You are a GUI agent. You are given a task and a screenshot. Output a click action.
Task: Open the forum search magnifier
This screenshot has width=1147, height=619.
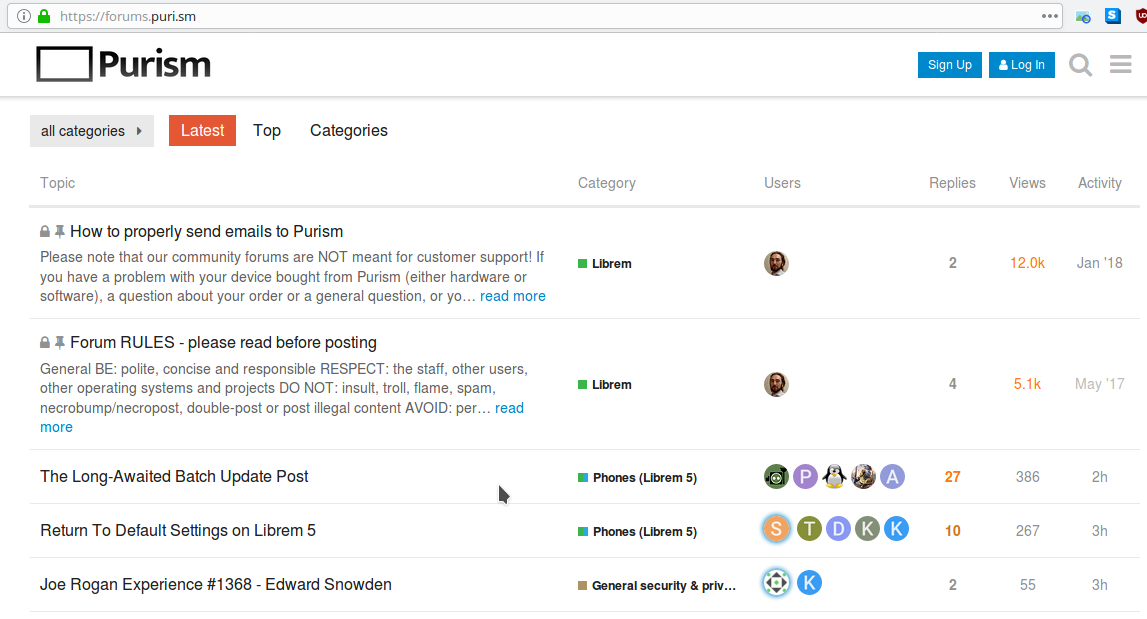pos(1080,64)
